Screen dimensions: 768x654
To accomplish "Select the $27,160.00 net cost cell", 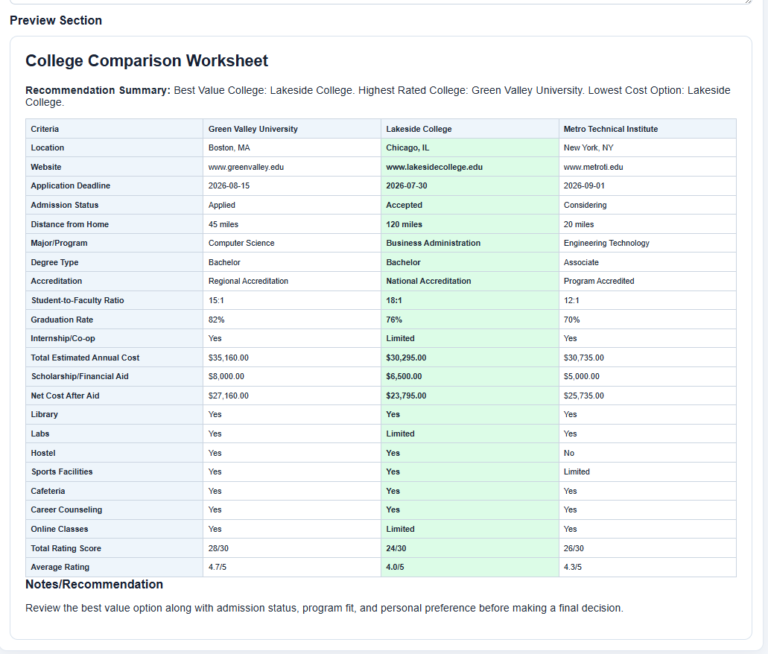I will click(x=292, y=395).
